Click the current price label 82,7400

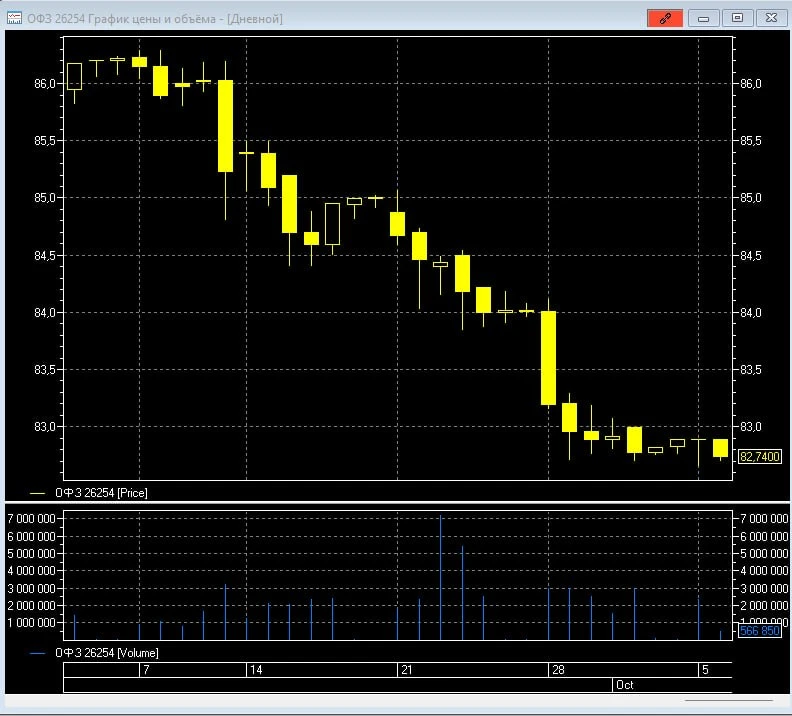(x=760, y=457)
